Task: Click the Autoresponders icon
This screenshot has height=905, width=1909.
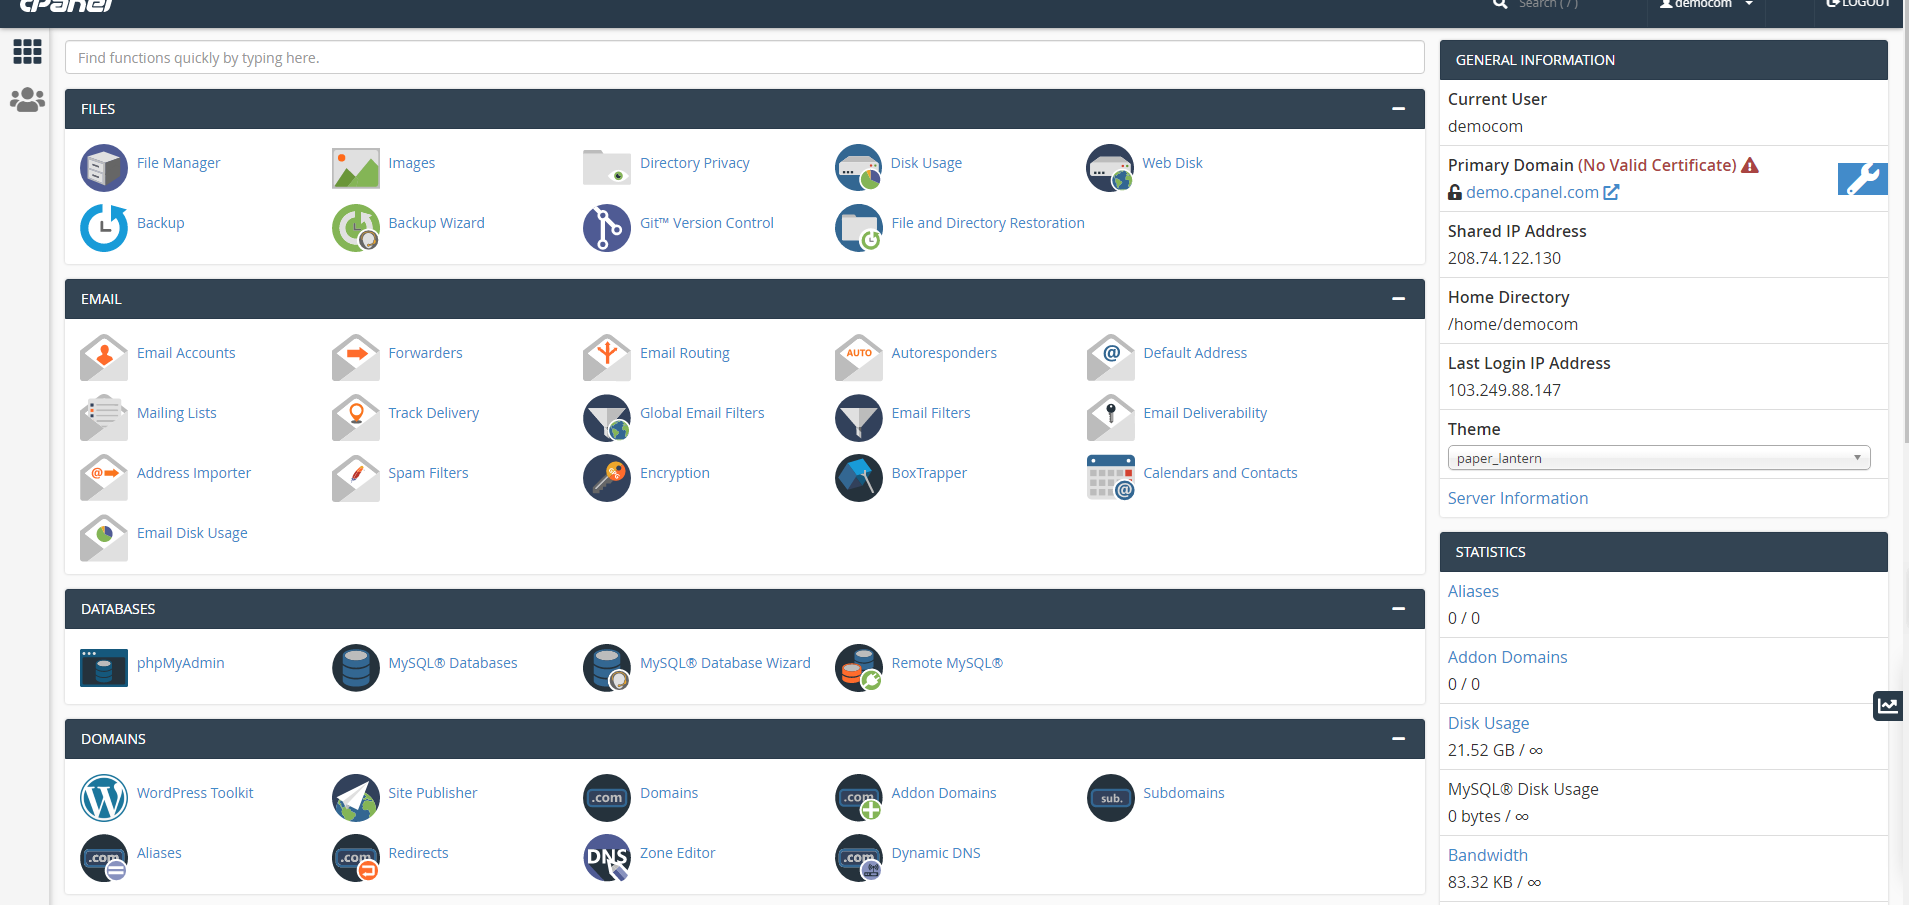Action: coord(859,358)
